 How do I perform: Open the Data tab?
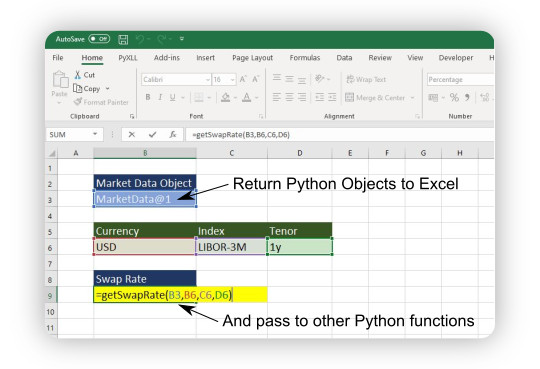click(x=344, y=58)
